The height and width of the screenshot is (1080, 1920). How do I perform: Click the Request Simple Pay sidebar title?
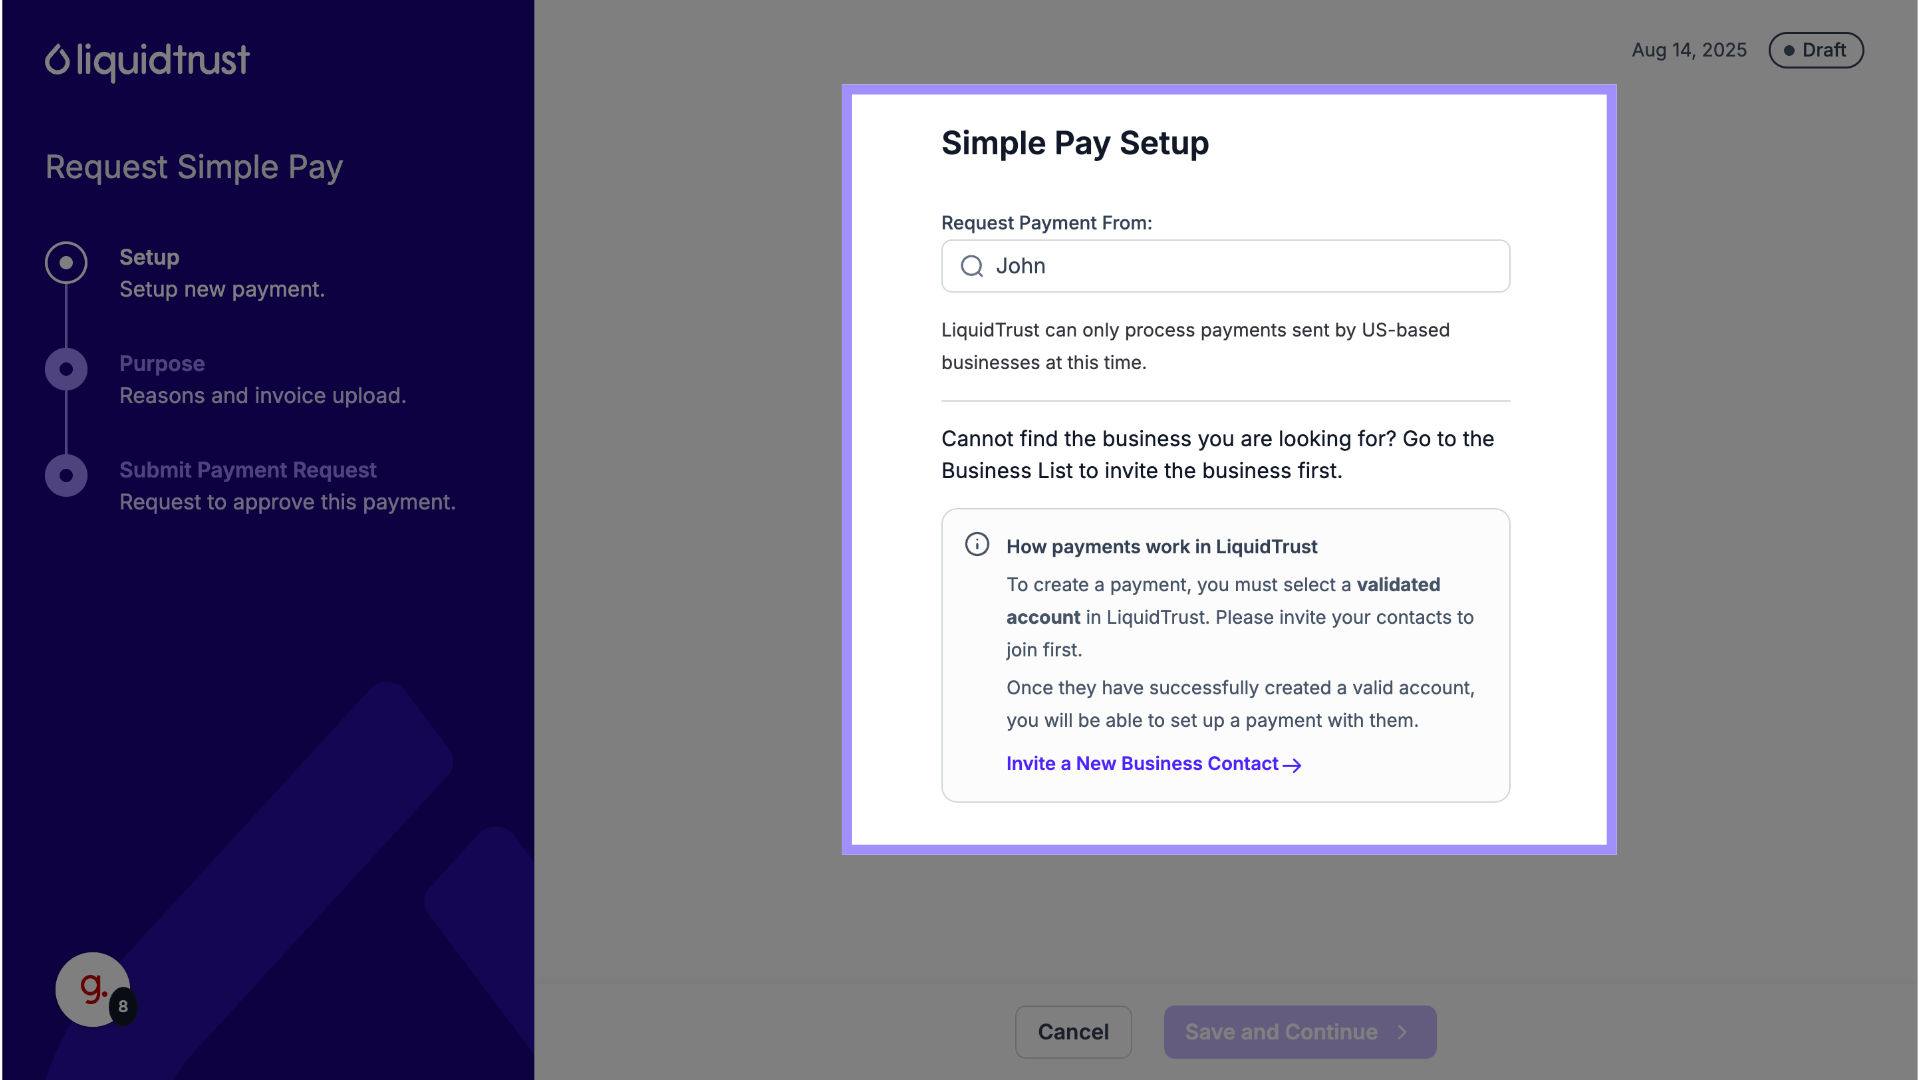194,167
